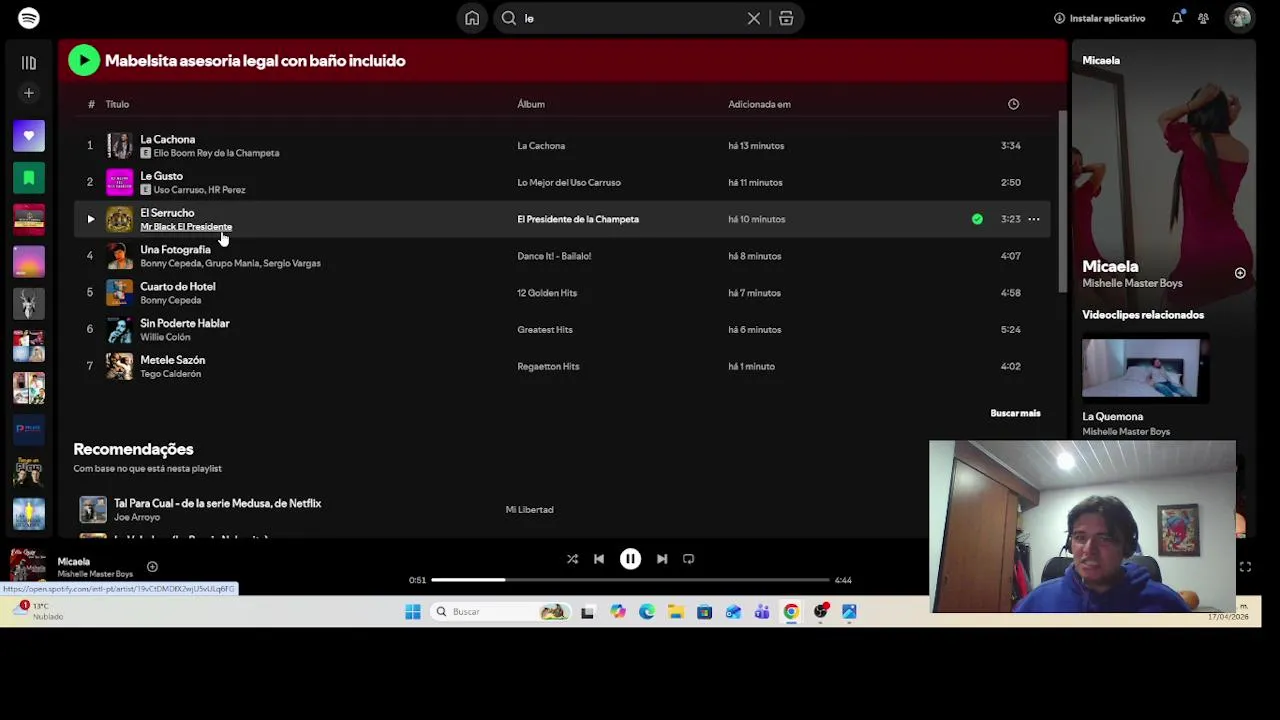Select the track La Cachona
Image resolution: width=1280 pixels, height=720 pixels.
(167, 139)
